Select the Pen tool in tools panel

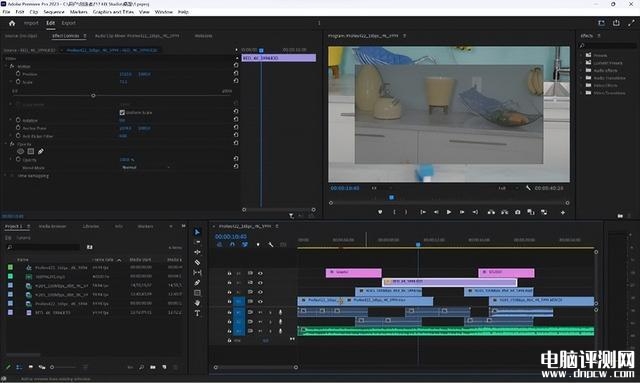click(197, 283)
